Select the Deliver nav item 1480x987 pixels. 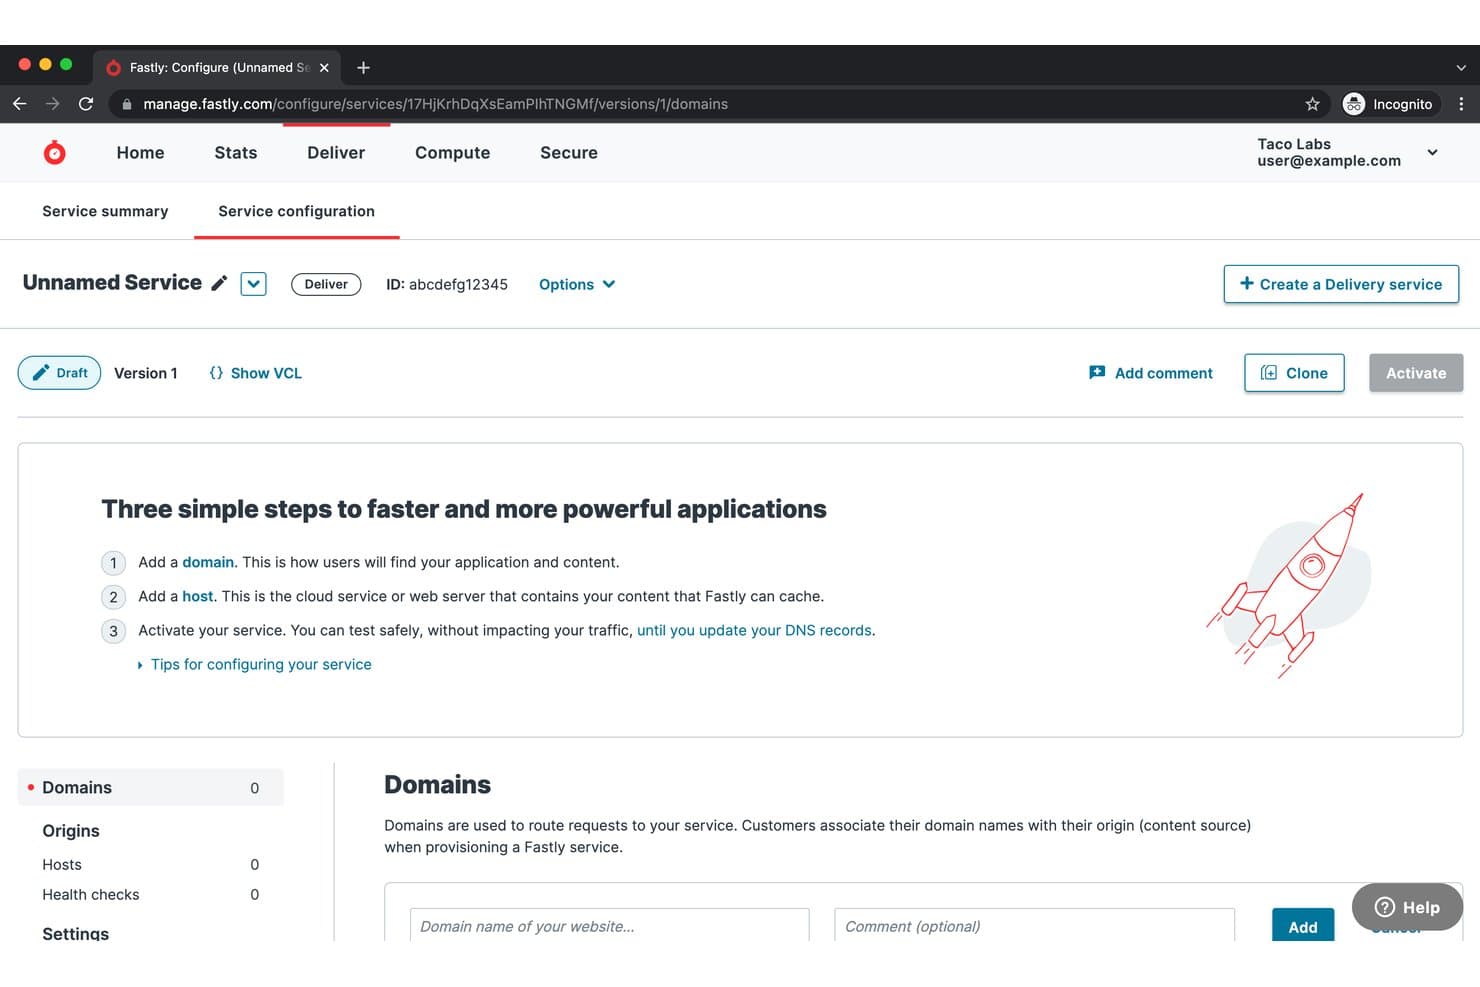coord(336,152)
